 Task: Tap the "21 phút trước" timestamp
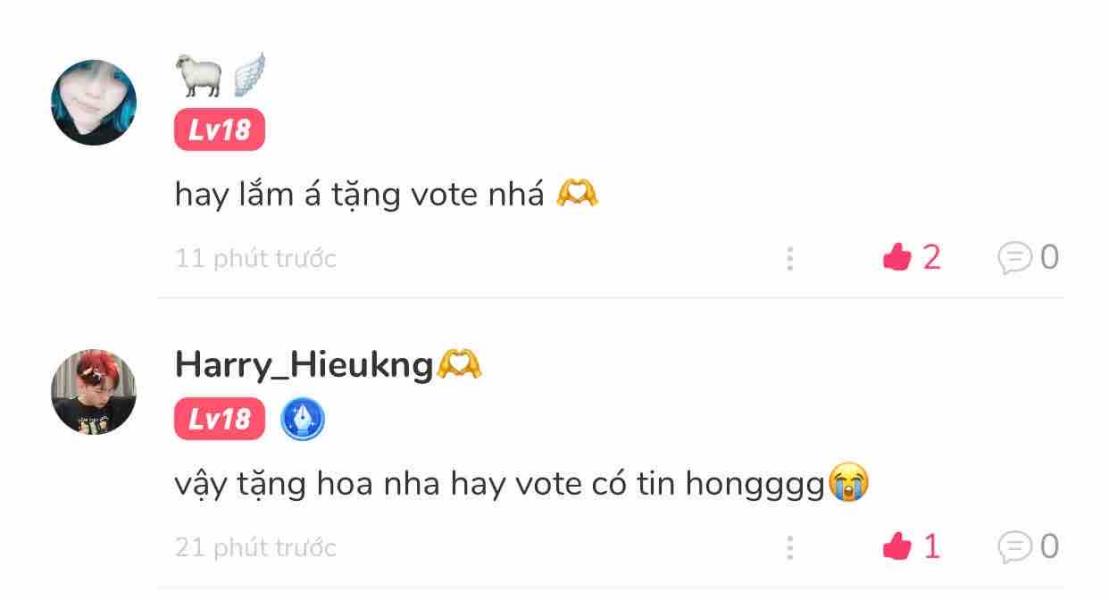coord(255,548)
